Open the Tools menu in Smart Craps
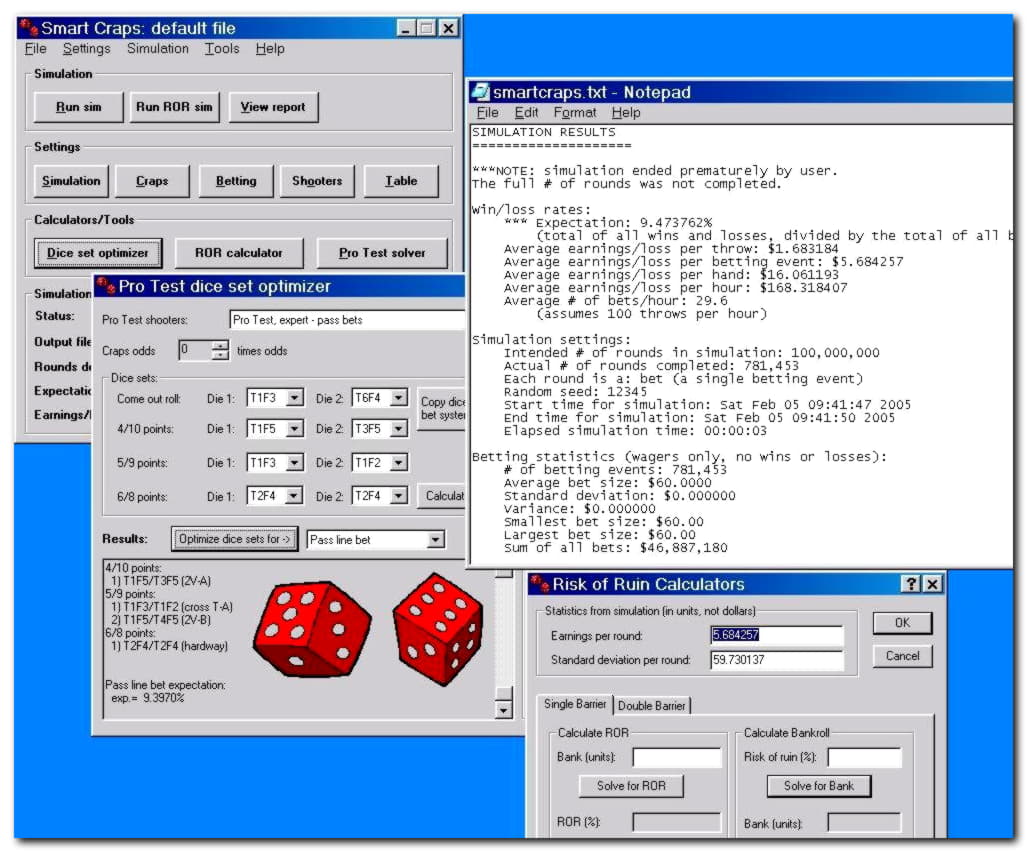This screenshot has width=1027, height=852. coord(222,48)
